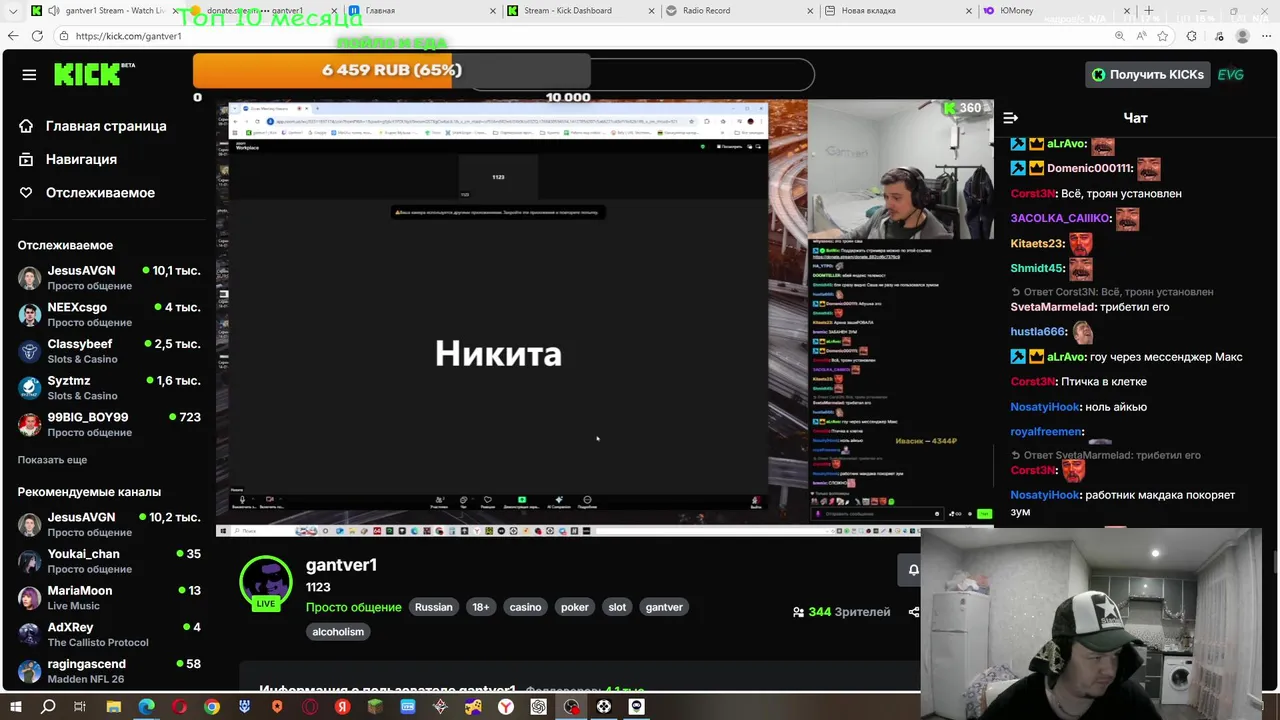Open ragingascend recommended channel

click(x=108, y=671)
